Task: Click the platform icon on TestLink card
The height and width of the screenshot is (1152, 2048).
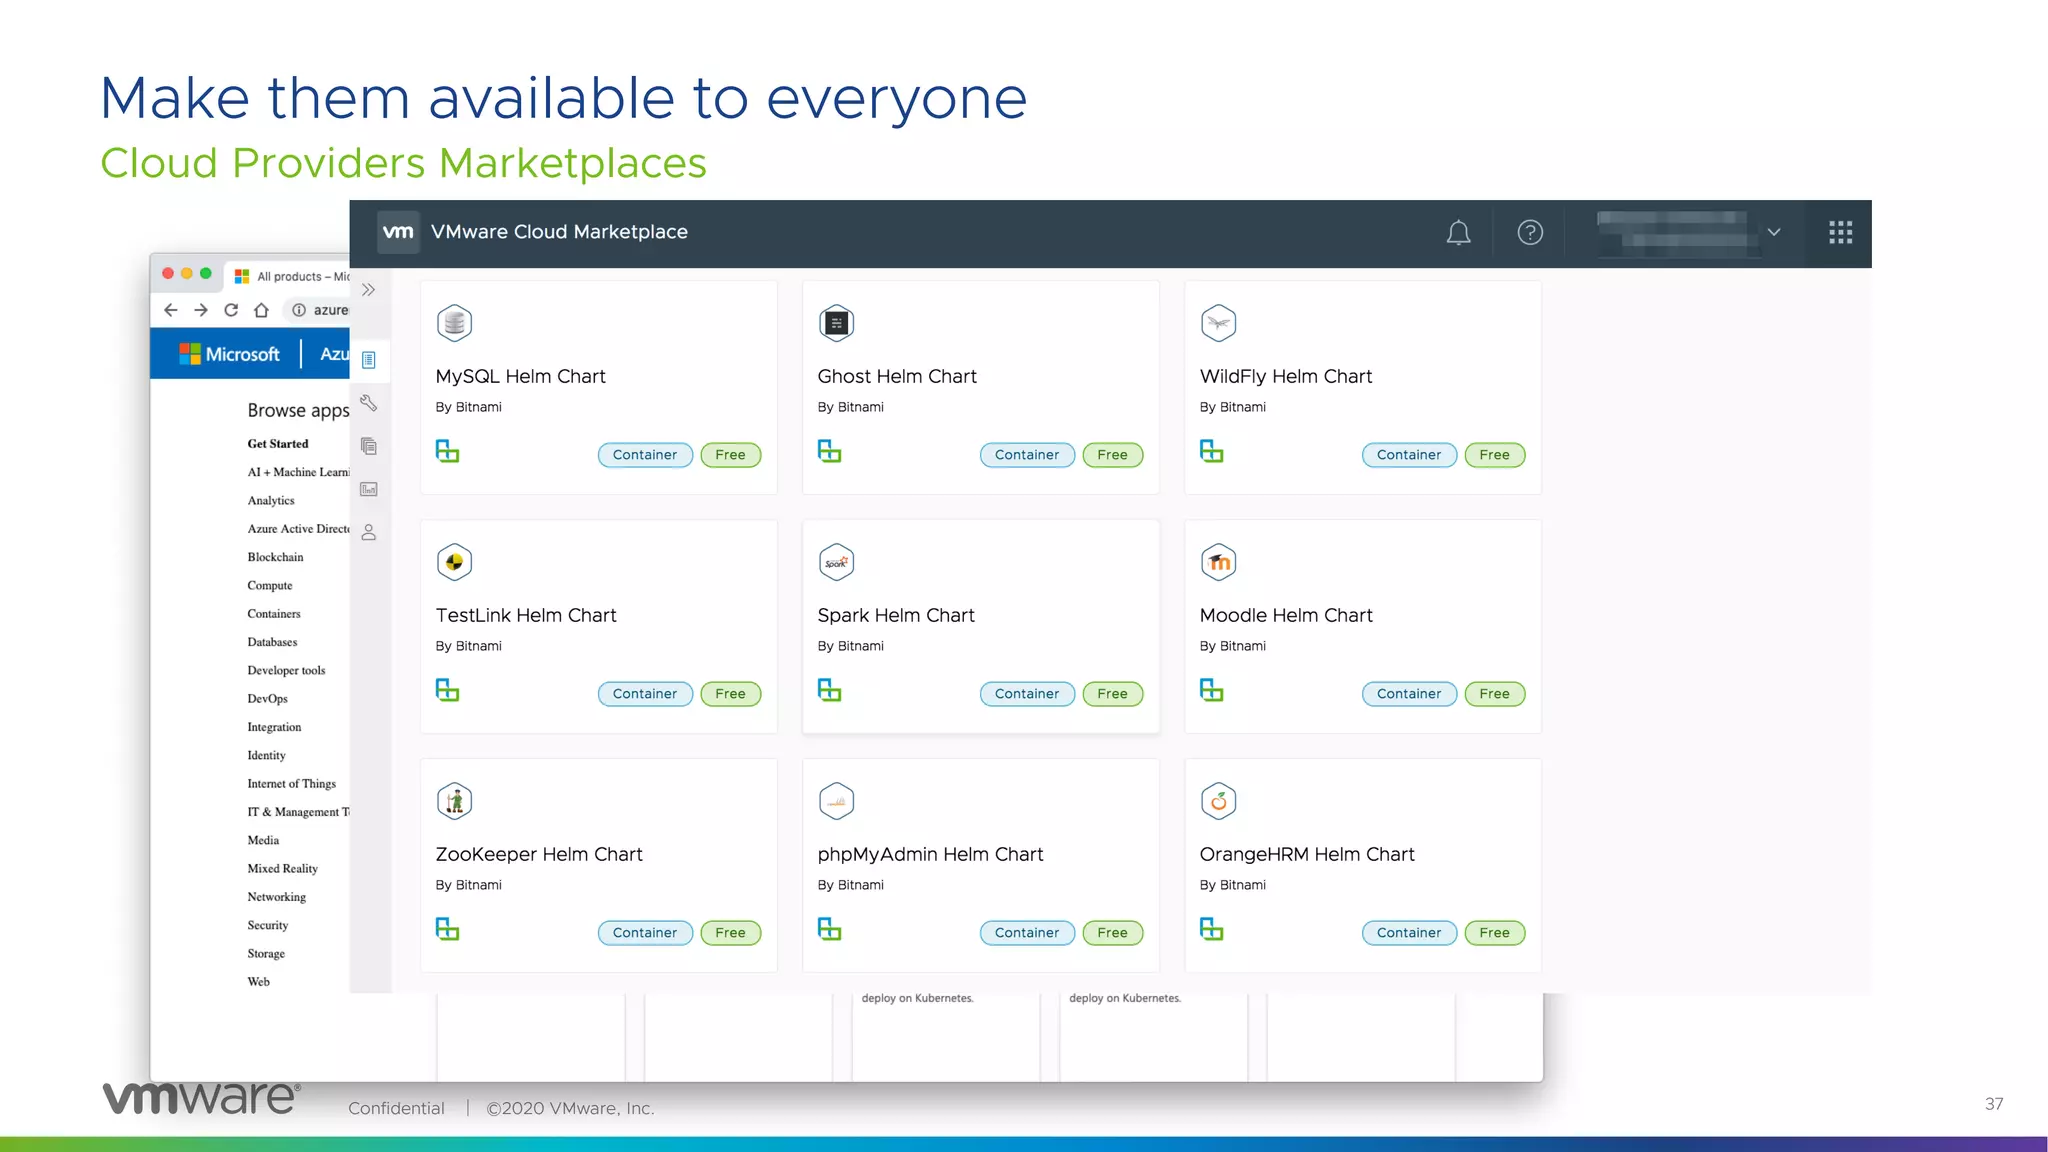Action: (447, 690)
